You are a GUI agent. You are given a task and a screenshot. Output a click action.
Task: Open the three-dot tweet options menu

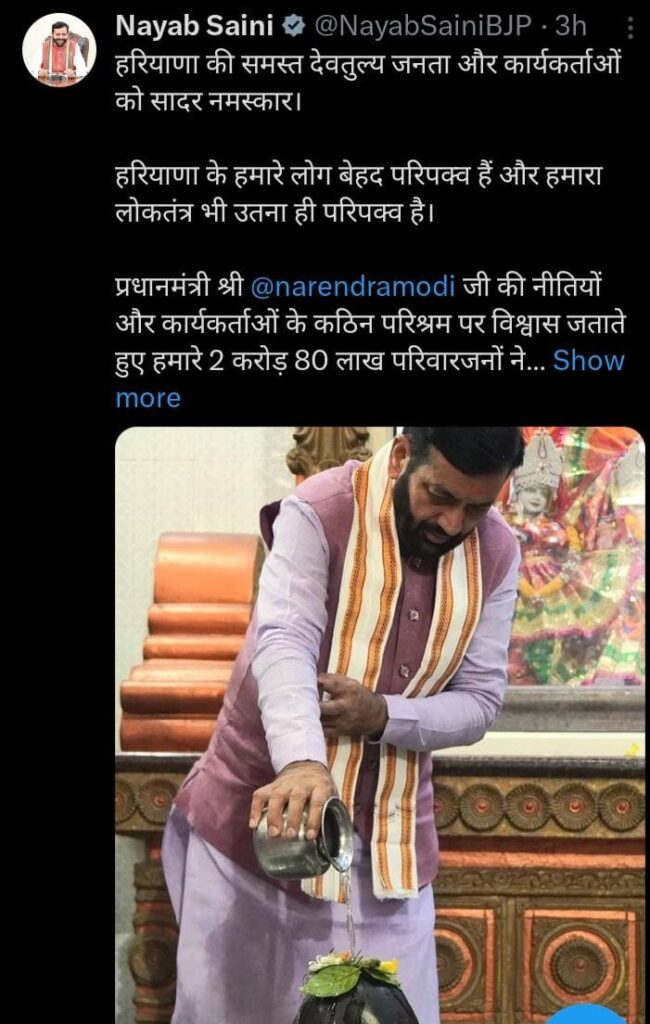[x=630, y=28]
